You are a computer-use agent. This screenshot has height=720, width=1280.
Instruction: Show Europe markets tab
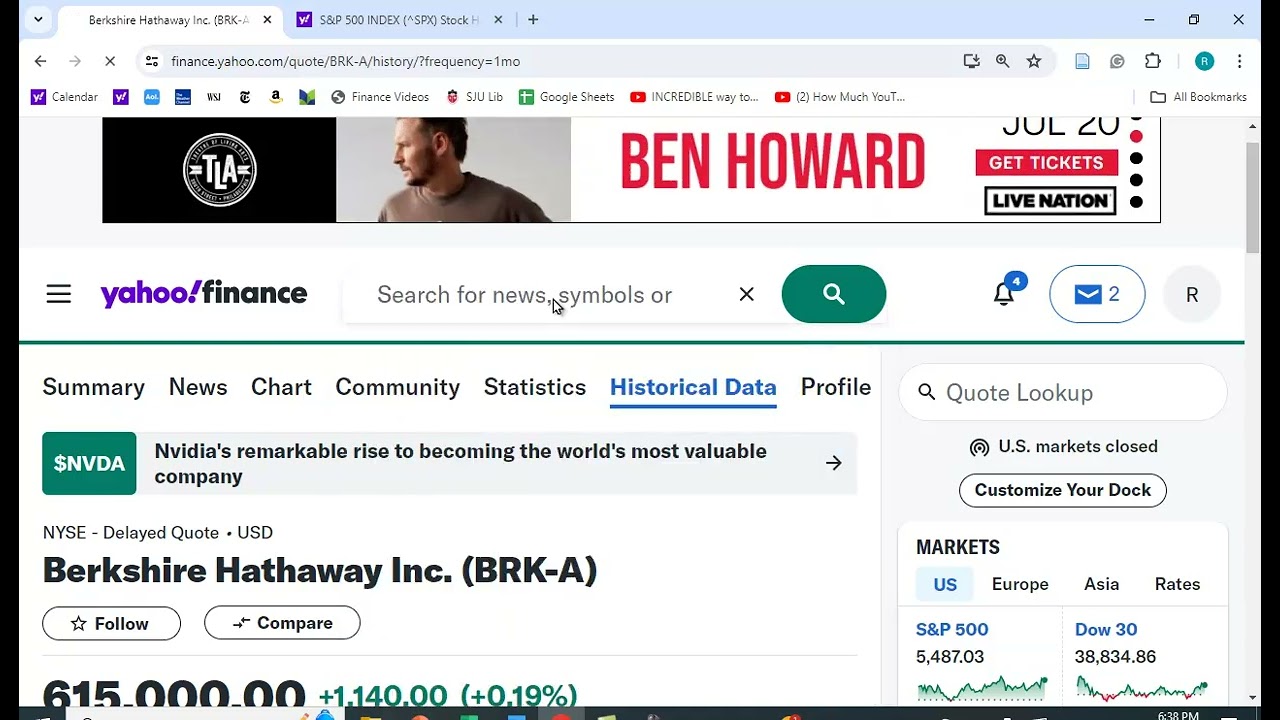point(1020,584)
